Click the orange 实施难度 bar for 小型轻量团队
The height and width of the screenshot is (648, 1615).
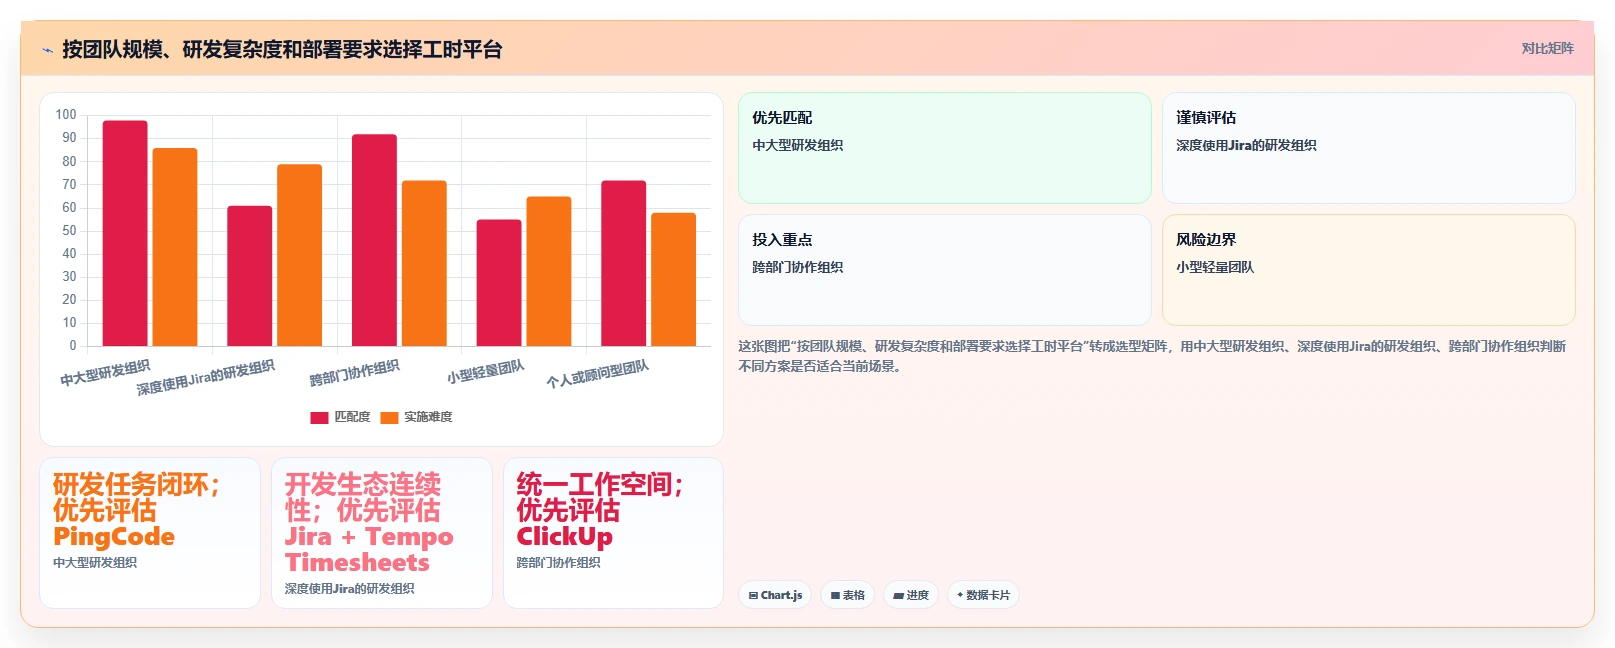point(549,271)
